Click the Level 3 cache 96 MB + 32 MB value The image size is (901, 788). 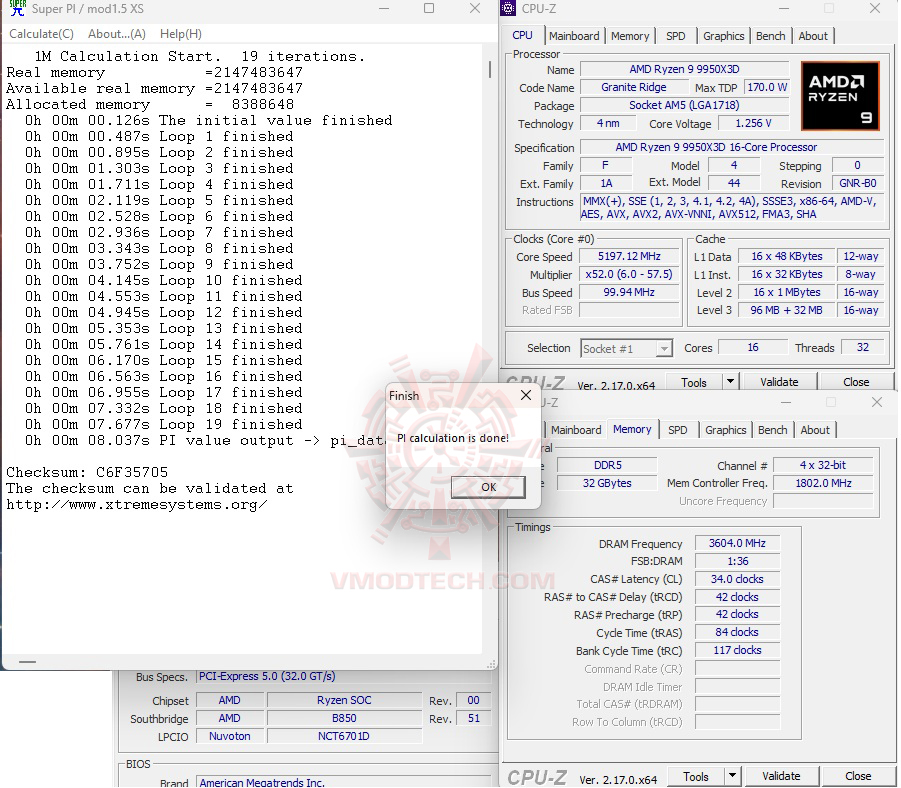786,310
